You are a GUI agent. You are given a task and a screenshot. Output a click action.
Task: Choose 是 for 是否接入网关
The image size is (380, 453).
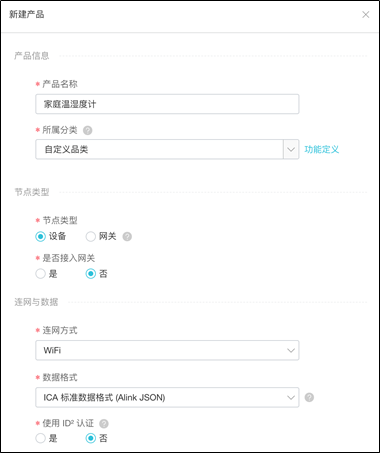point(41,274)
